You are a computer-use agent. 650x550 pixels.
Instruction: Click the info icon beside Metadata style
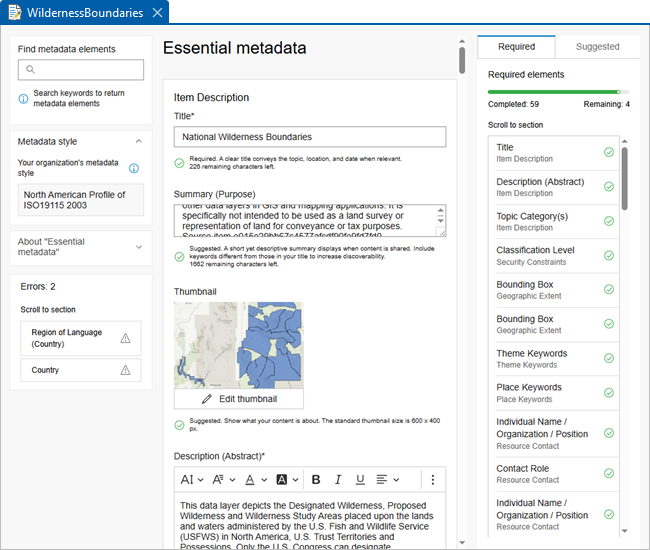tap(134, 168)
